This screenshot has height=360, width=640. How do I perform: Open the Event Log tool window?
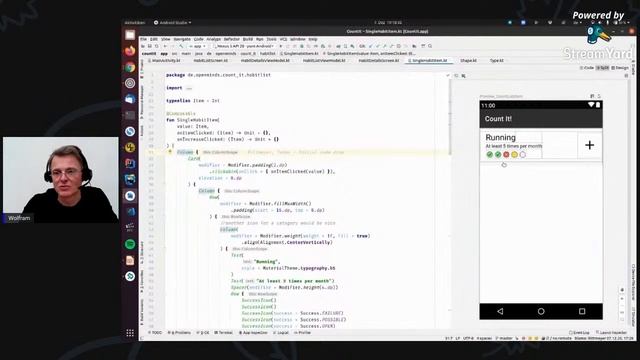579,333
